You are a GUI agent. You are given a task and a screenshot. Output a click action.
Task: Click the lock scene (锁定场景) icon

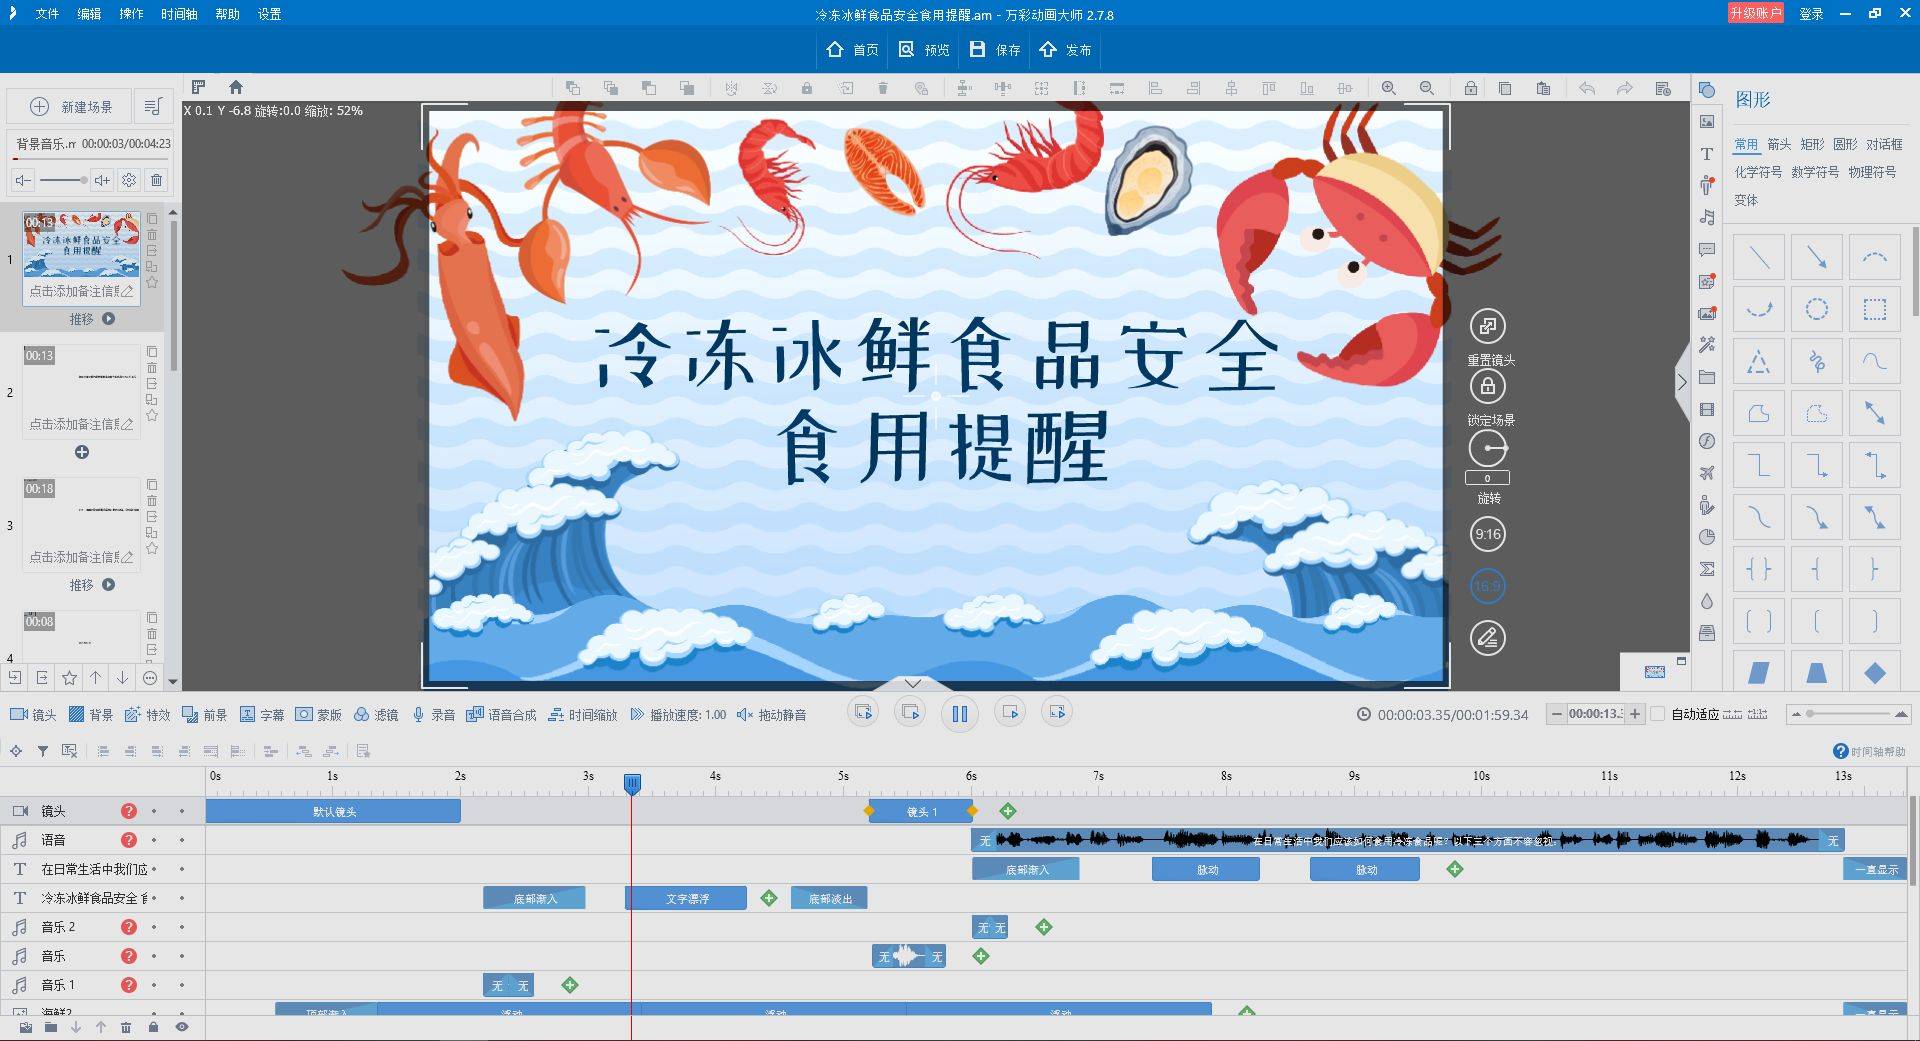pyautogui.click(x=1488, y=386)
